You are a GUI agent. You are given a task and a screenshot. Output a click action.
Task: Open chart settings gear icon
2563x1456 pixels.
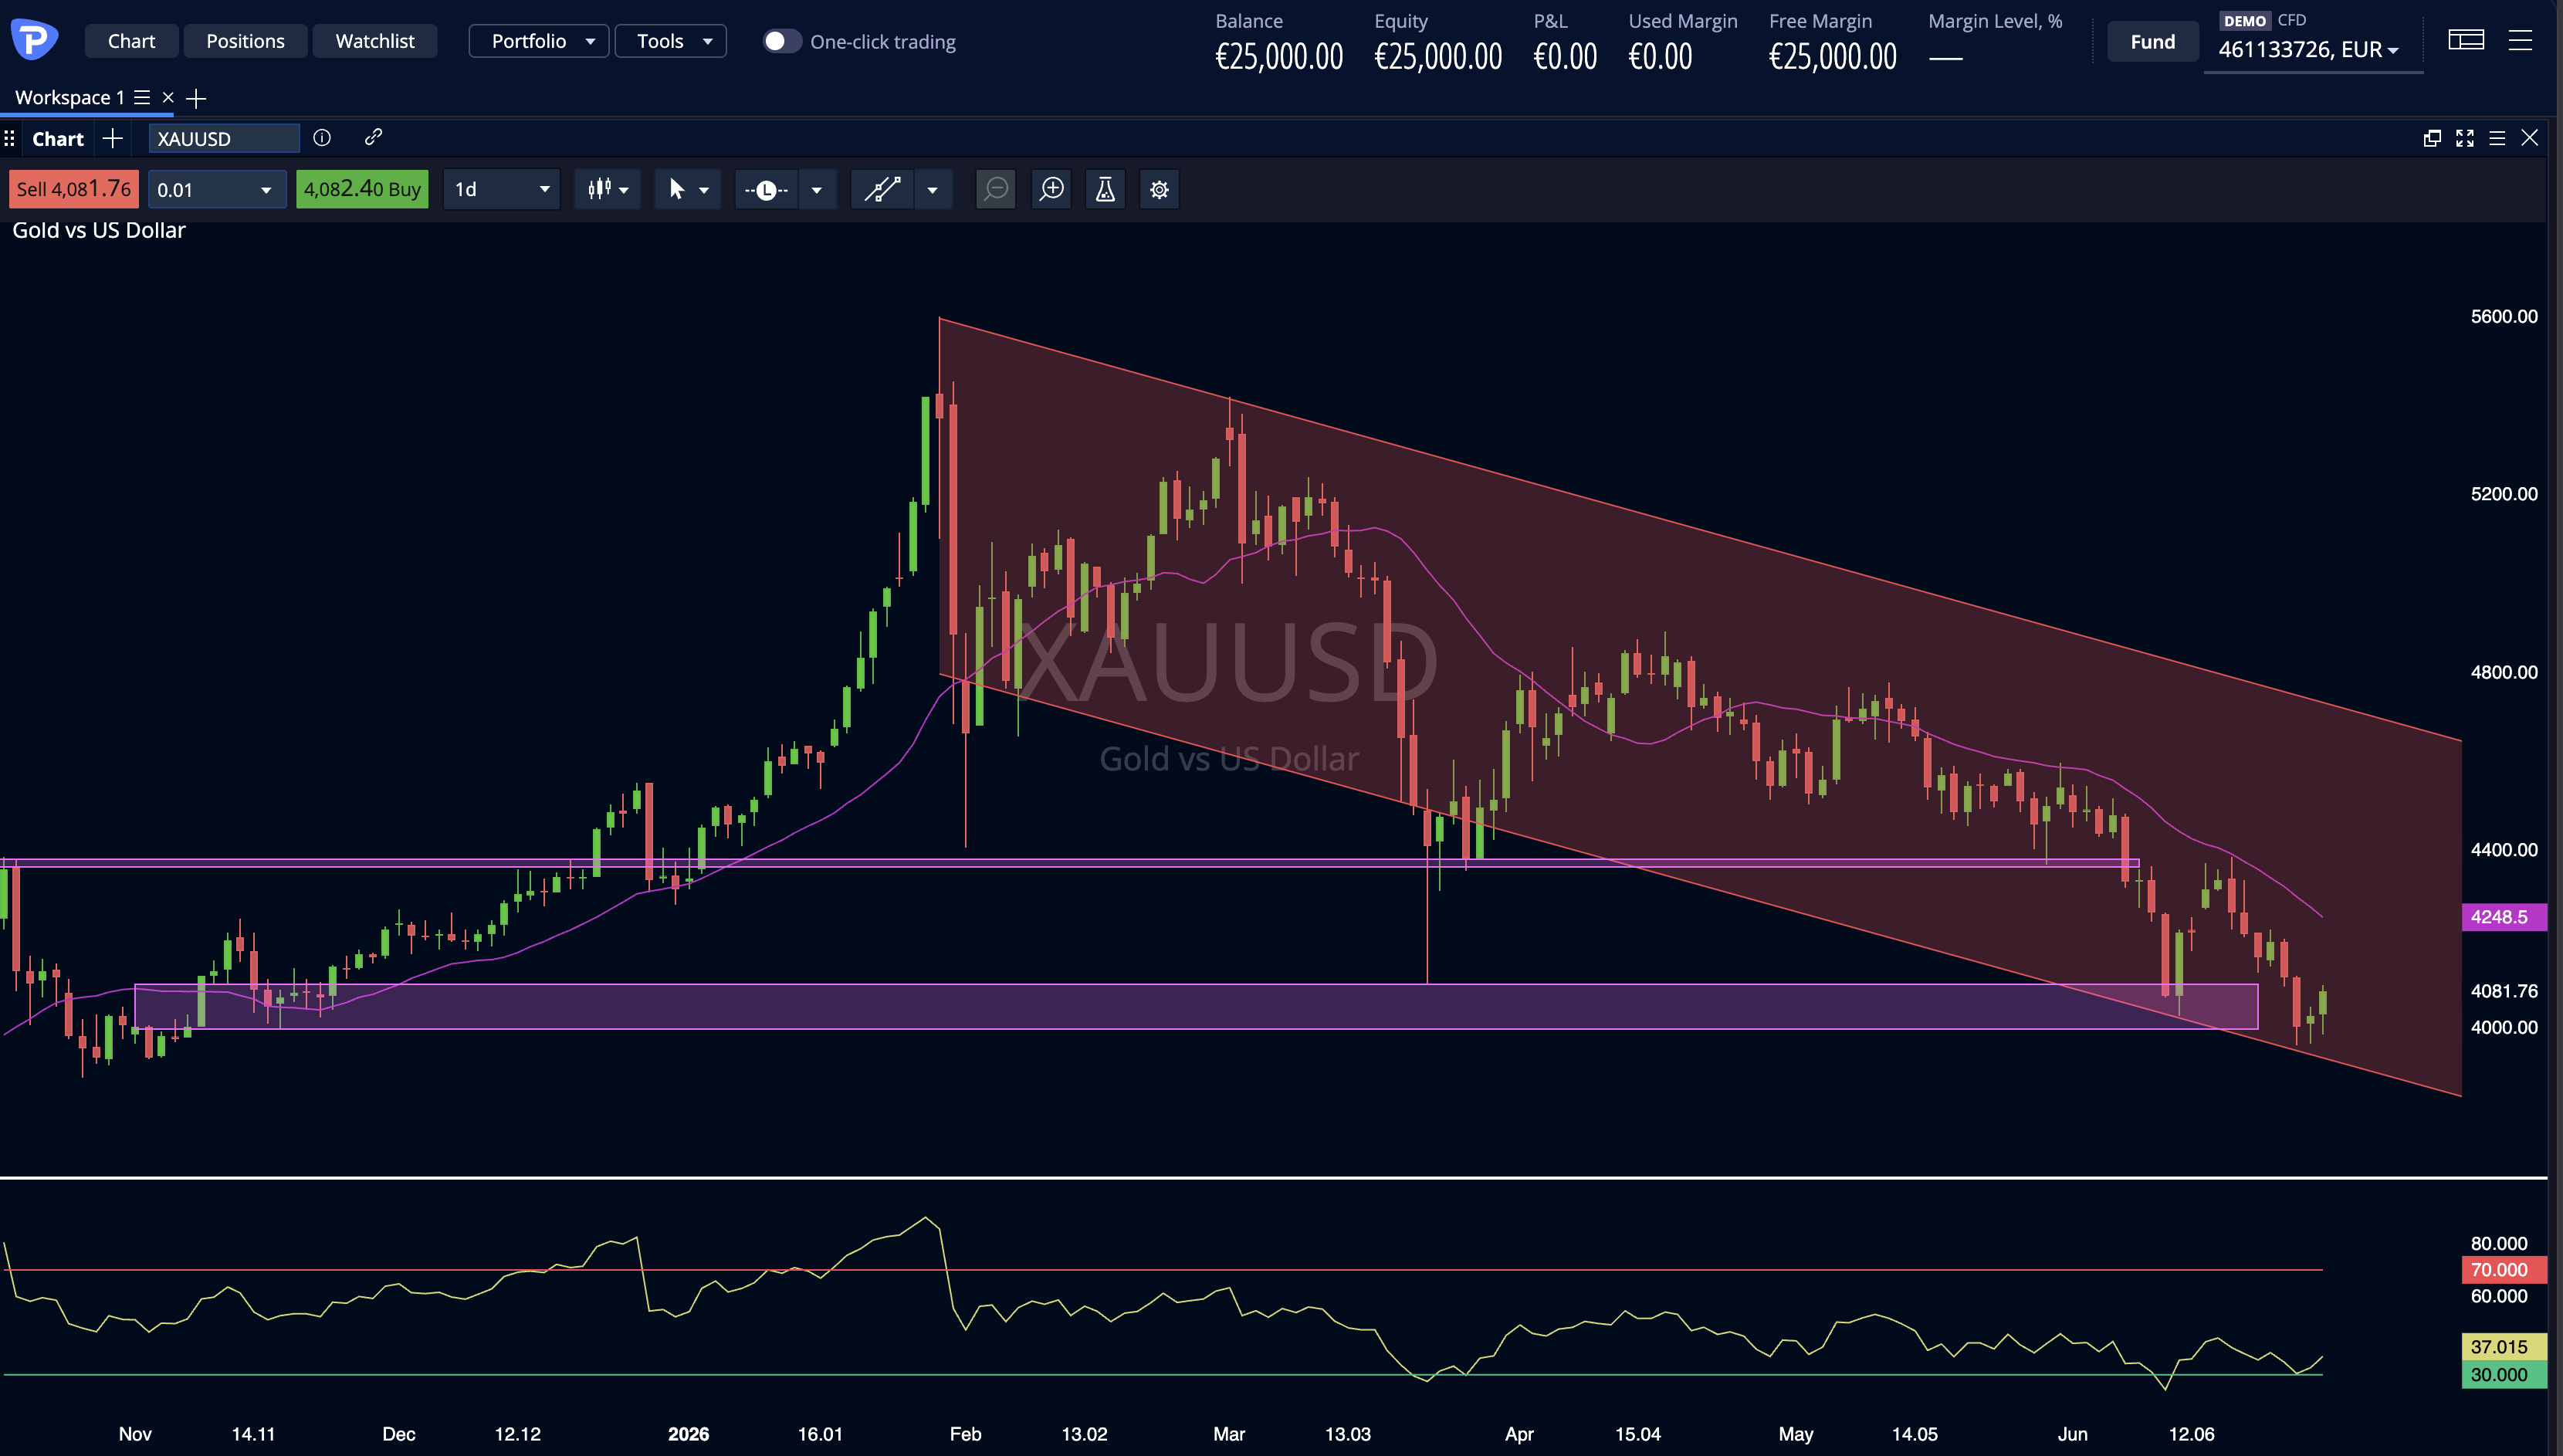coord(1159,189)
